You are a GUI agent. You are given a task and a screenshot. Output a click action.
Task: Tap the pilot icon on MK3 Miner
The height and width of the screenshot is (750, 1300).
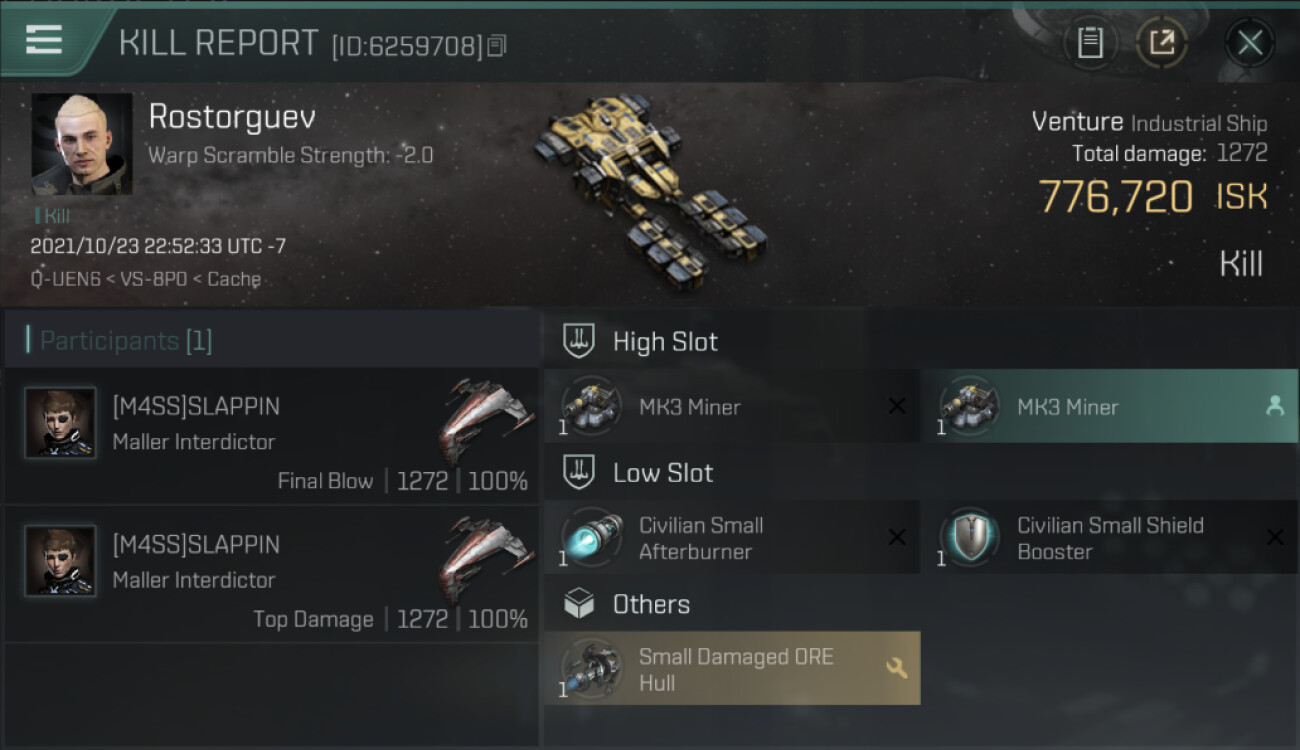(x=1274, y=406)
